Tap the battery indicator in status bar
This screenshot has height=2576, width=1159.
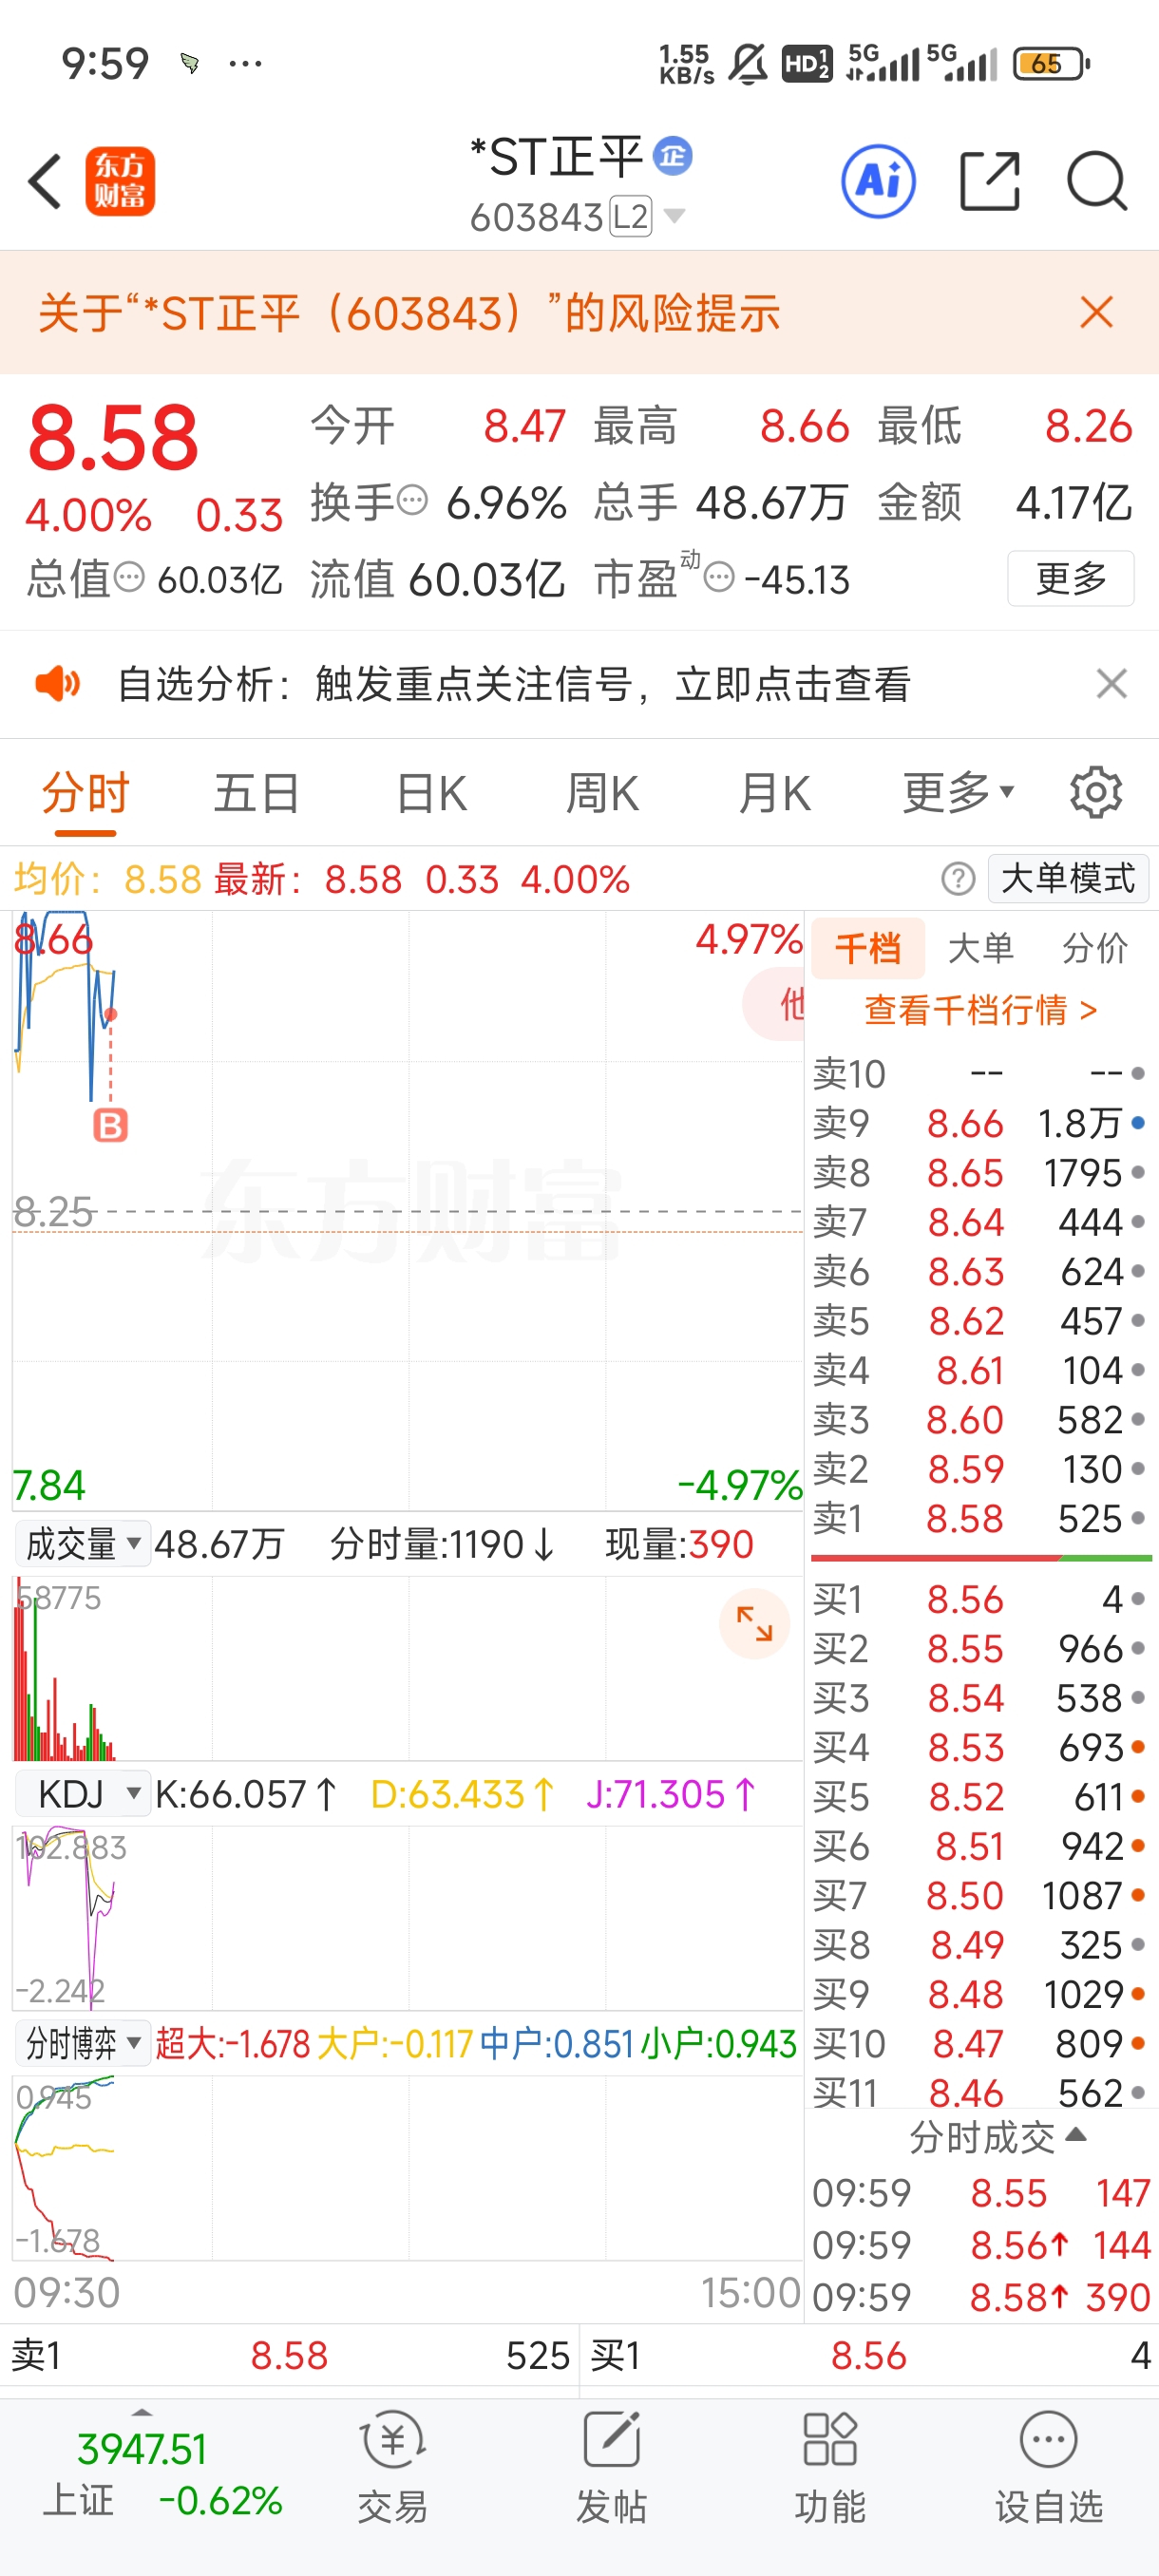click(x=1050, y=64)
